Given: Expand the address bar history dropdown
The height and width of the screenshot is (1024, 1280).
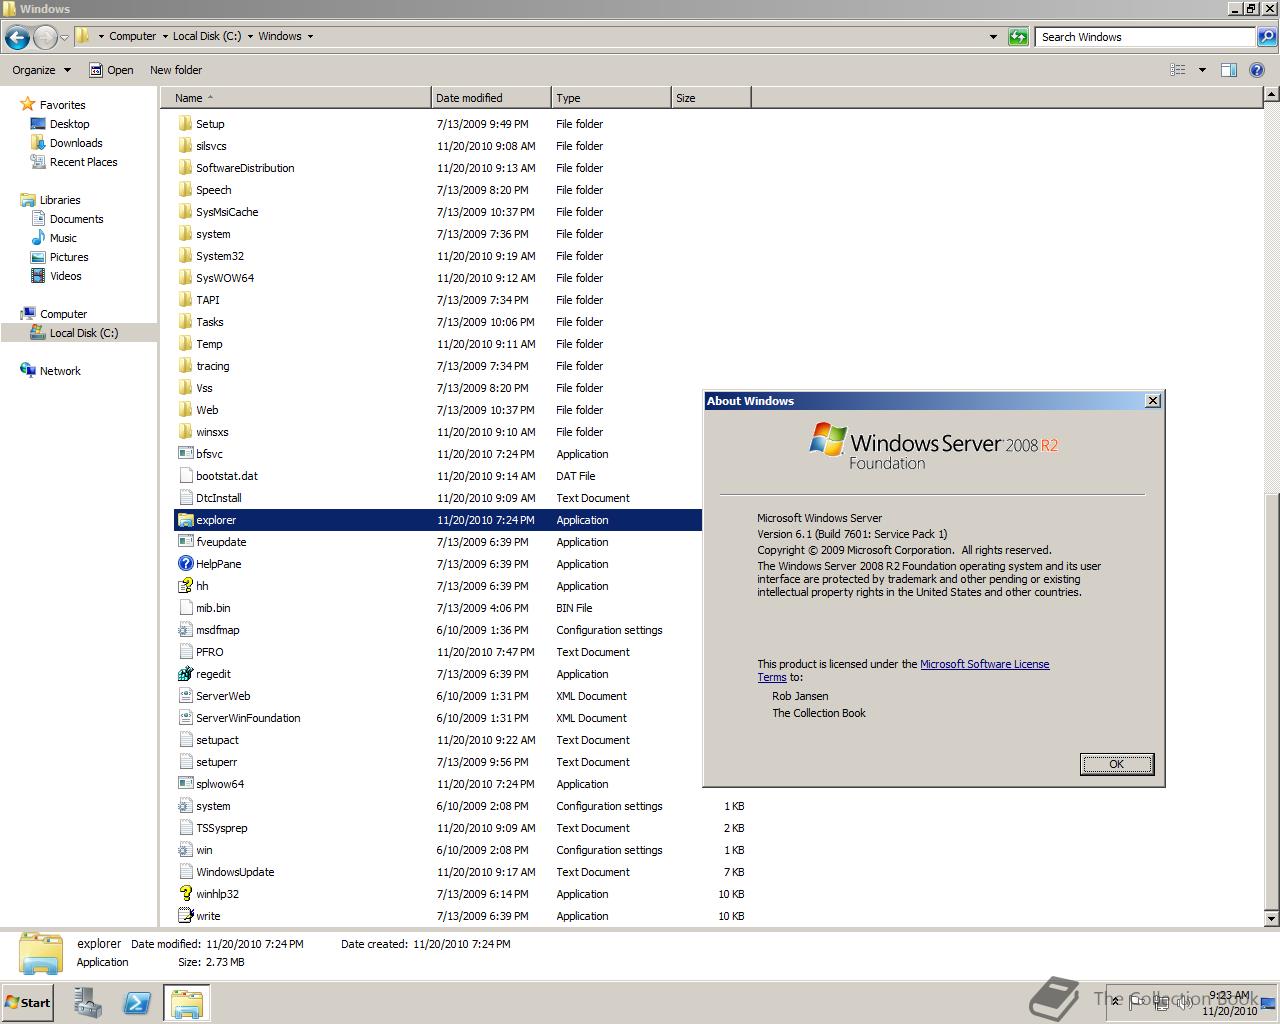Looking at the screenshot, I should [993, 37].
